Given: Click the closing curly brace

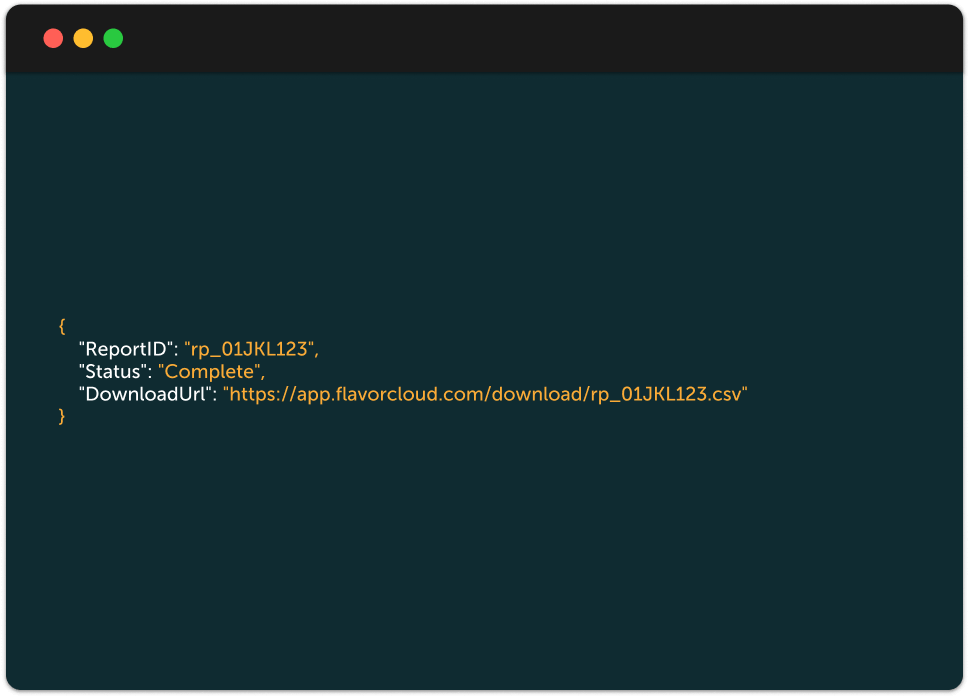Looking at the screenshot, I should [x=62, y=417].
